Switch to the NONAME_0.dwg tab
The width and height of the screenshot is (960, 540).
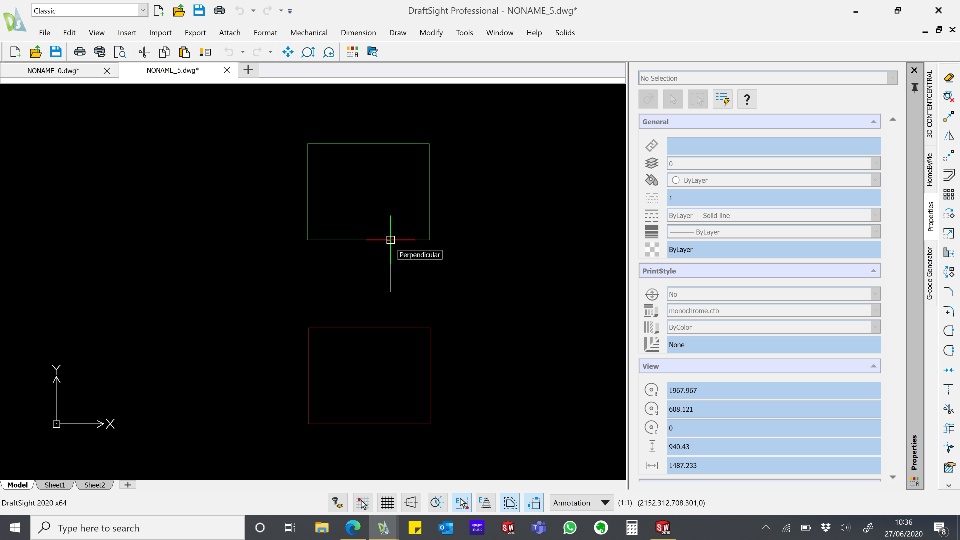53,70
